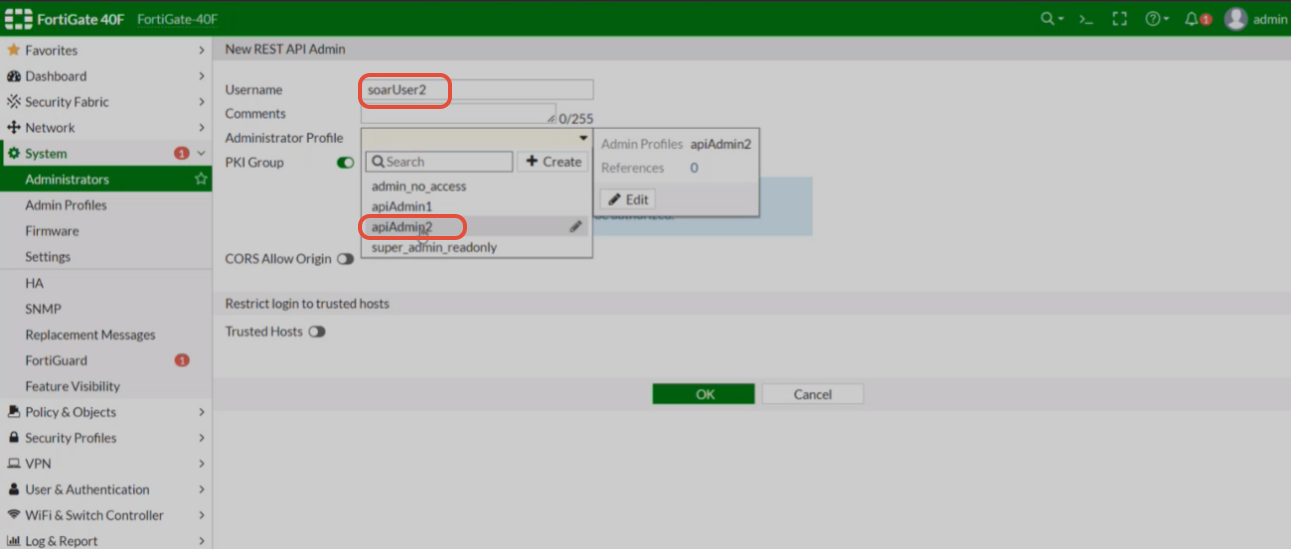Viewport: 1291px width, 549px height.
Task: Click Edit button in profile tooltip
Action: pyautogui.click(x=628, y=199)
